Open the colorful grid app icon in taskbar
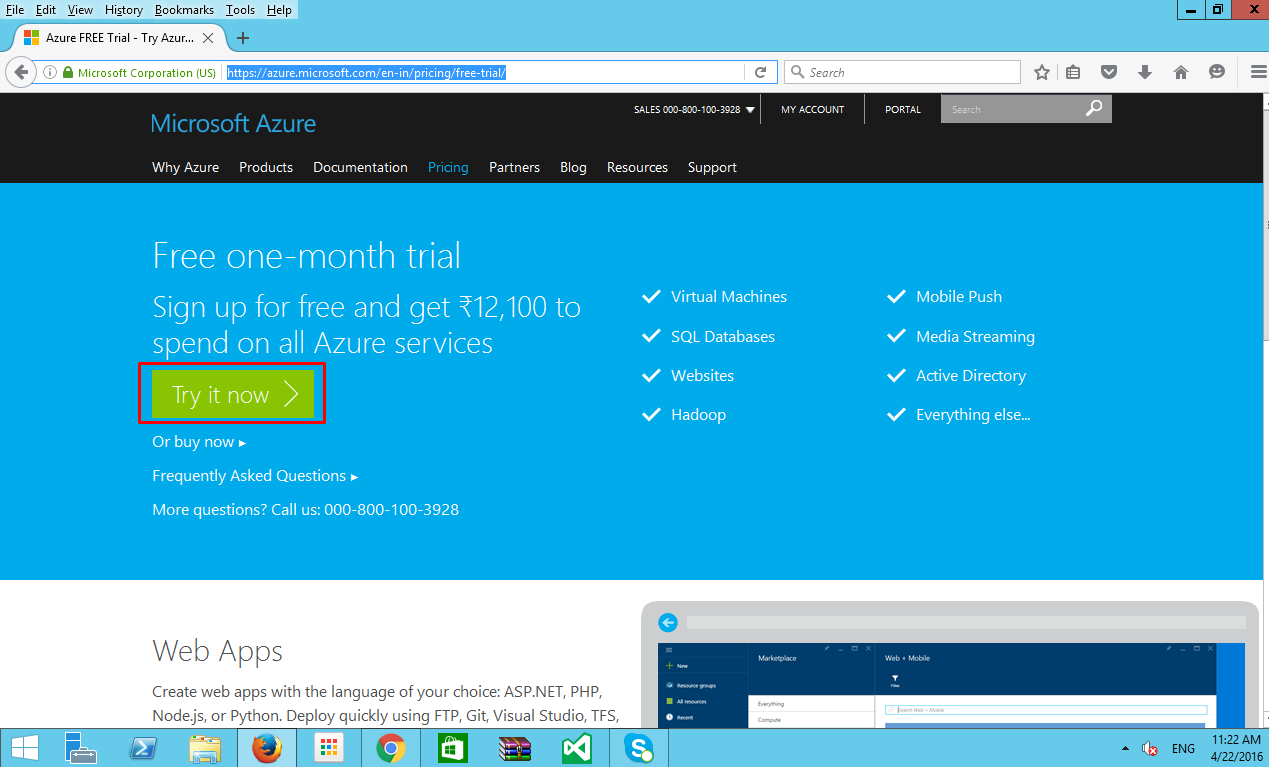 328,747
